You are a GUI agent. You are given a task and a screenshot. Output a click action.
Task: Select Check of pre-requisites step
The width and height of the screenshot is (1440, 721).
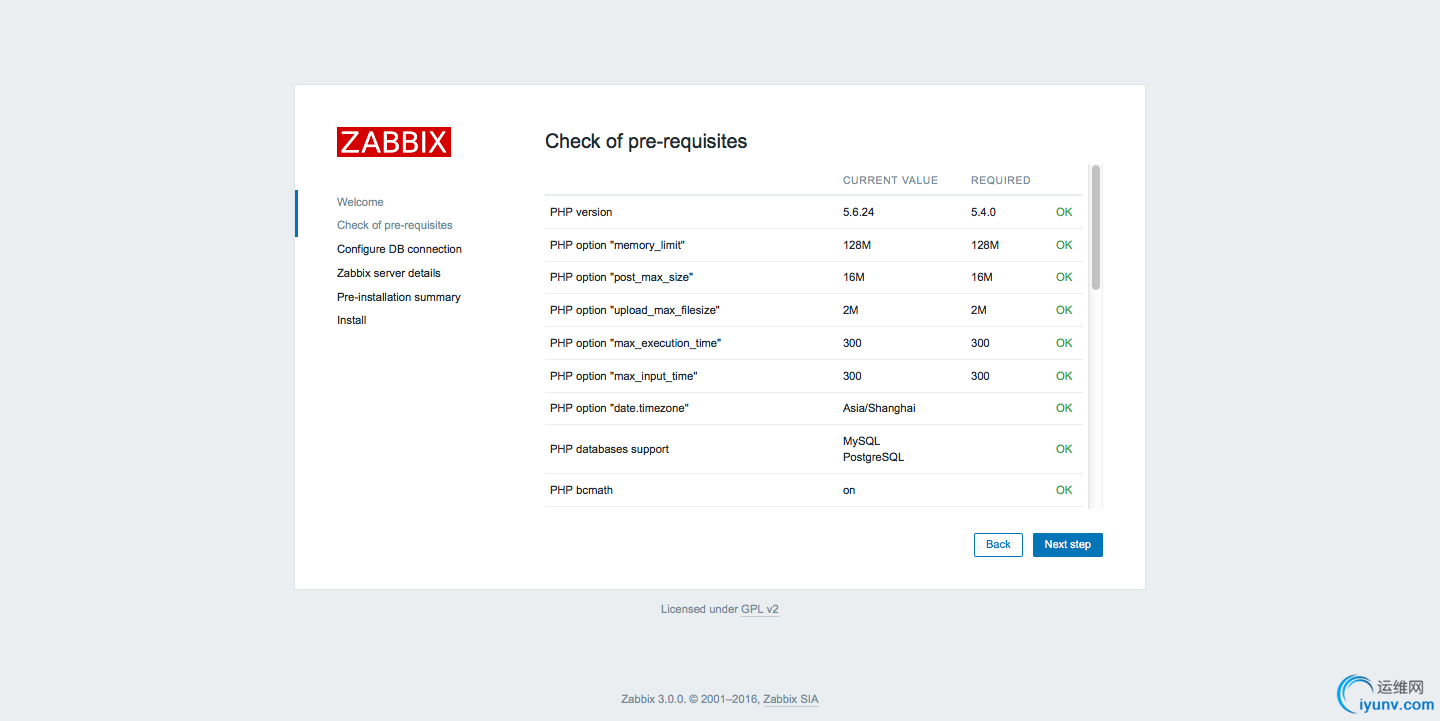coord(395,225)
